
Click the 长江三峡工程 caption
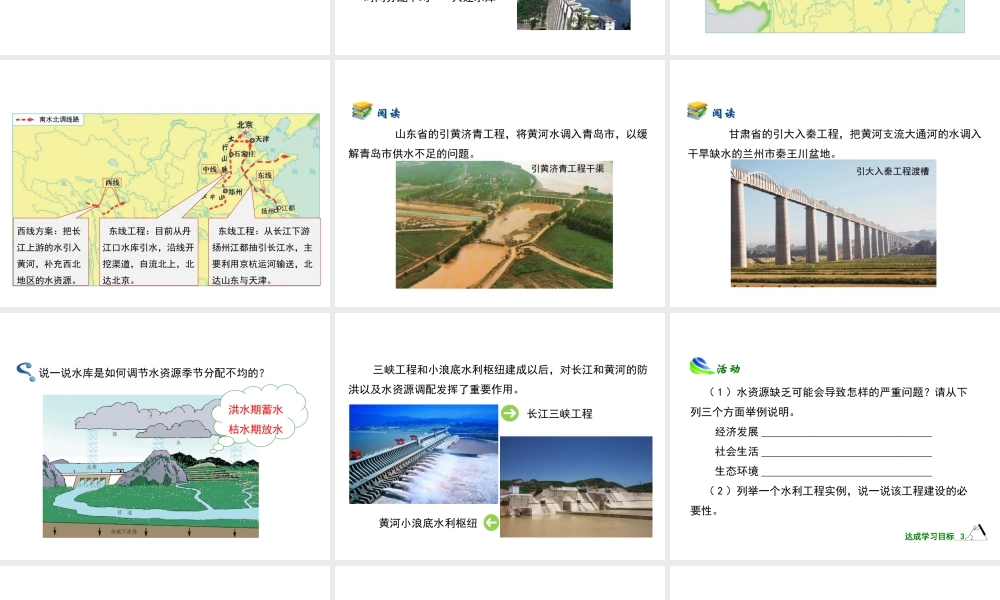(x=559, y=414)
